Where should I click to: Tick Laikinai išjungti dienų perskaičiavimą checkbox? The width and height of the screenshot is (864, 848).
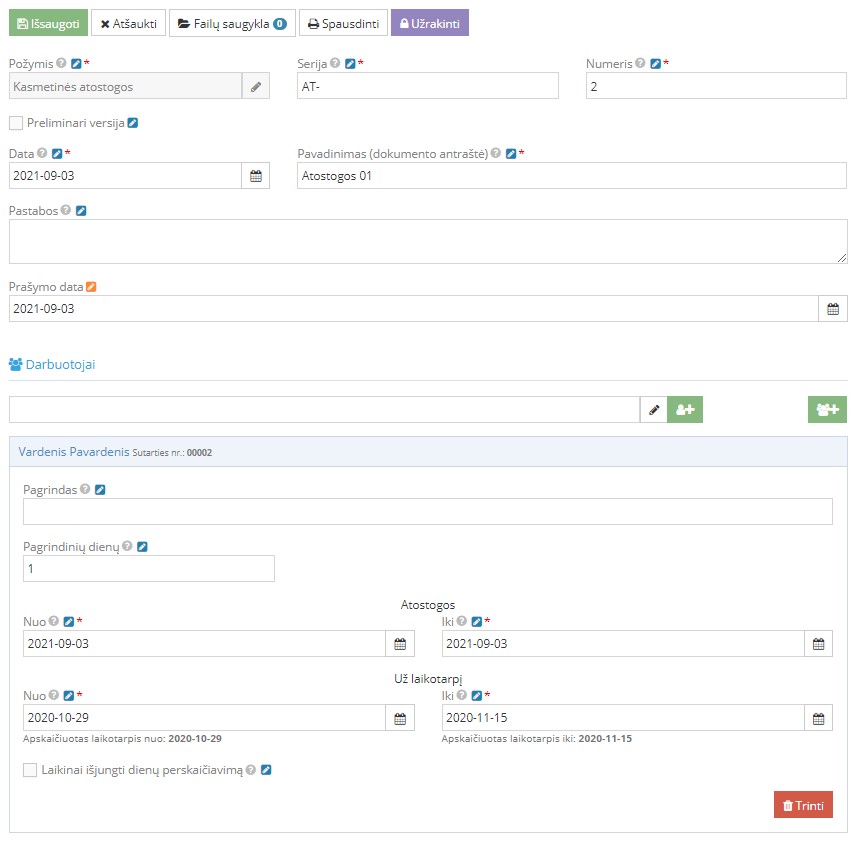(30, 771)
